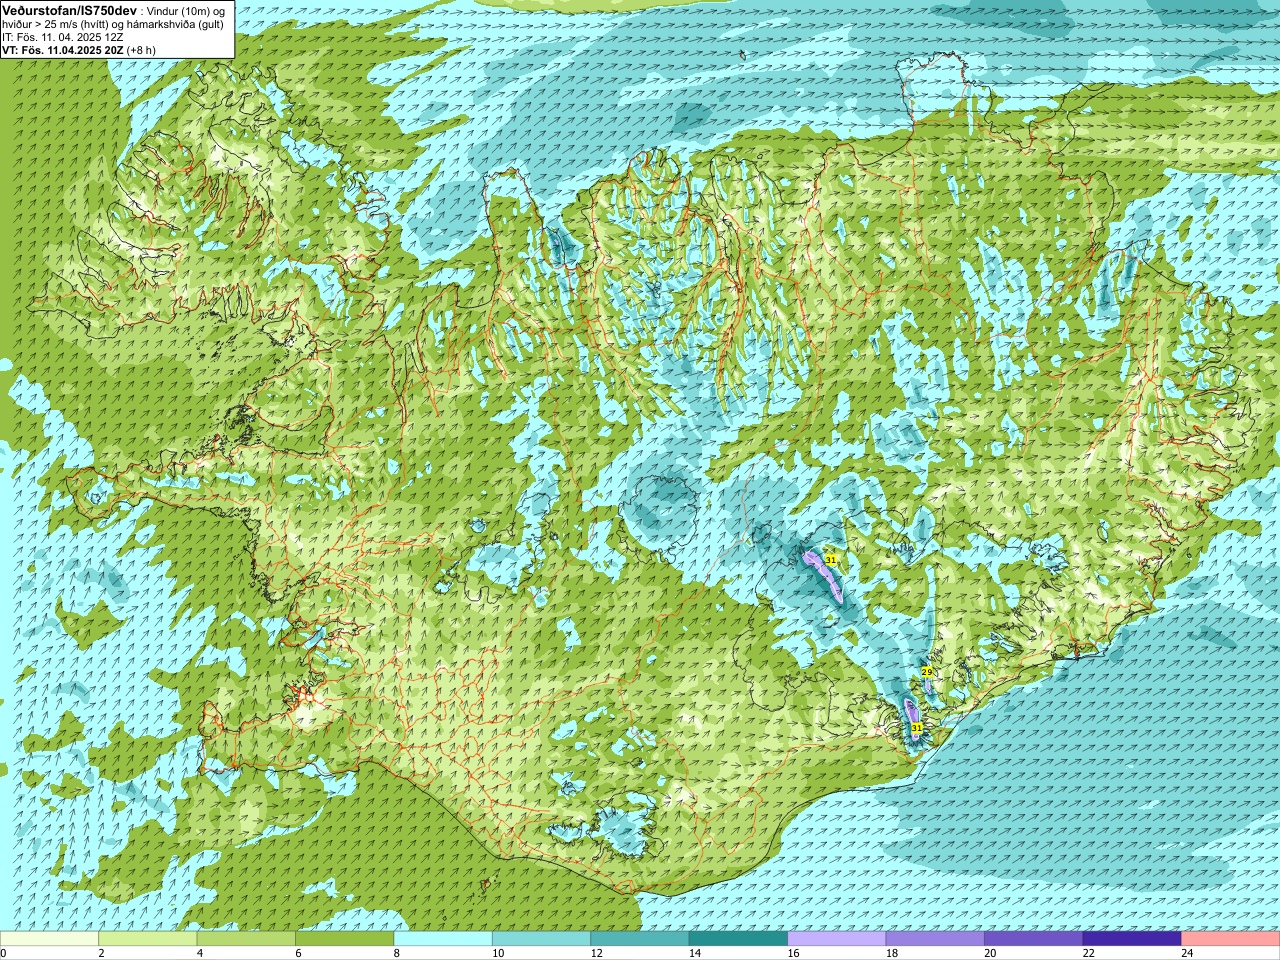The width and height of the screenshot is (1280, 960).
Task: Pick the 20–22 m/s violet legend swatch
Action: [1034, 939]
